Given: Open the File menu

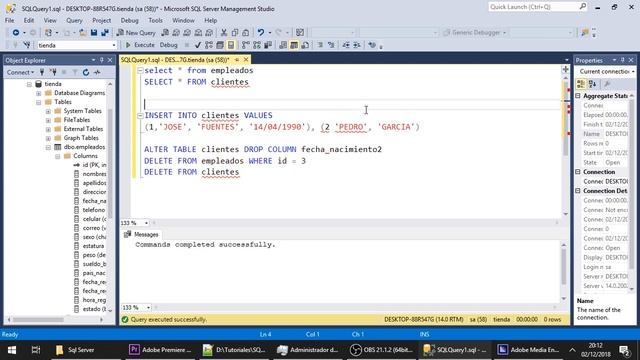Looking at the screenshot, I should pyautogui.click(x=9, y=20).
